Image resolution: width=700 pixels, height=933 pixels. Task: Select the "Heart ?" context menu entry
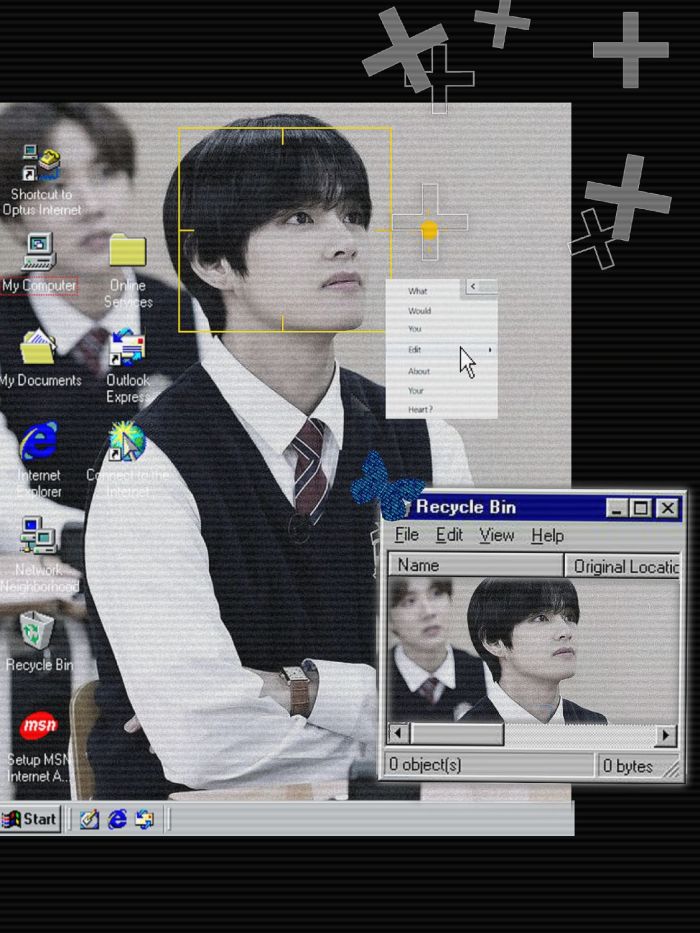tap(420, 409)
